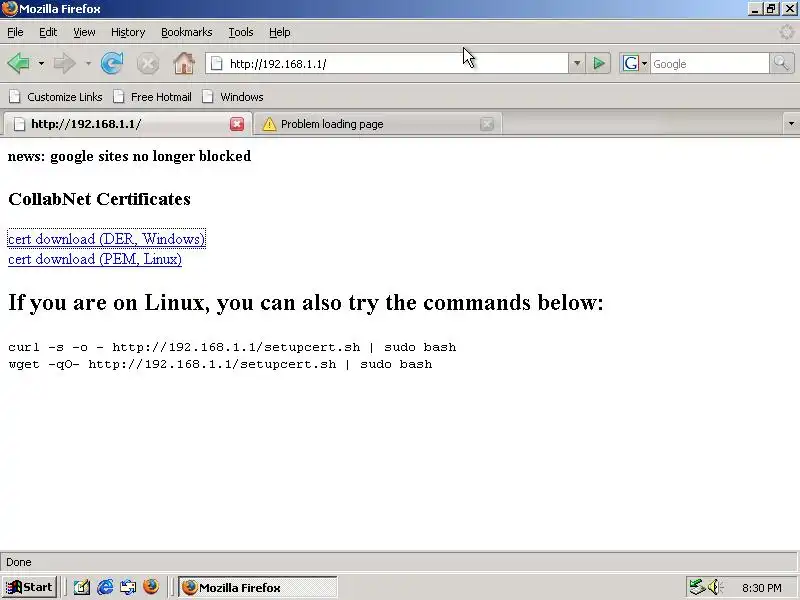The image size is (800, 600).
Task: Close the Problem loading page tab
Action: click(487, 124)
